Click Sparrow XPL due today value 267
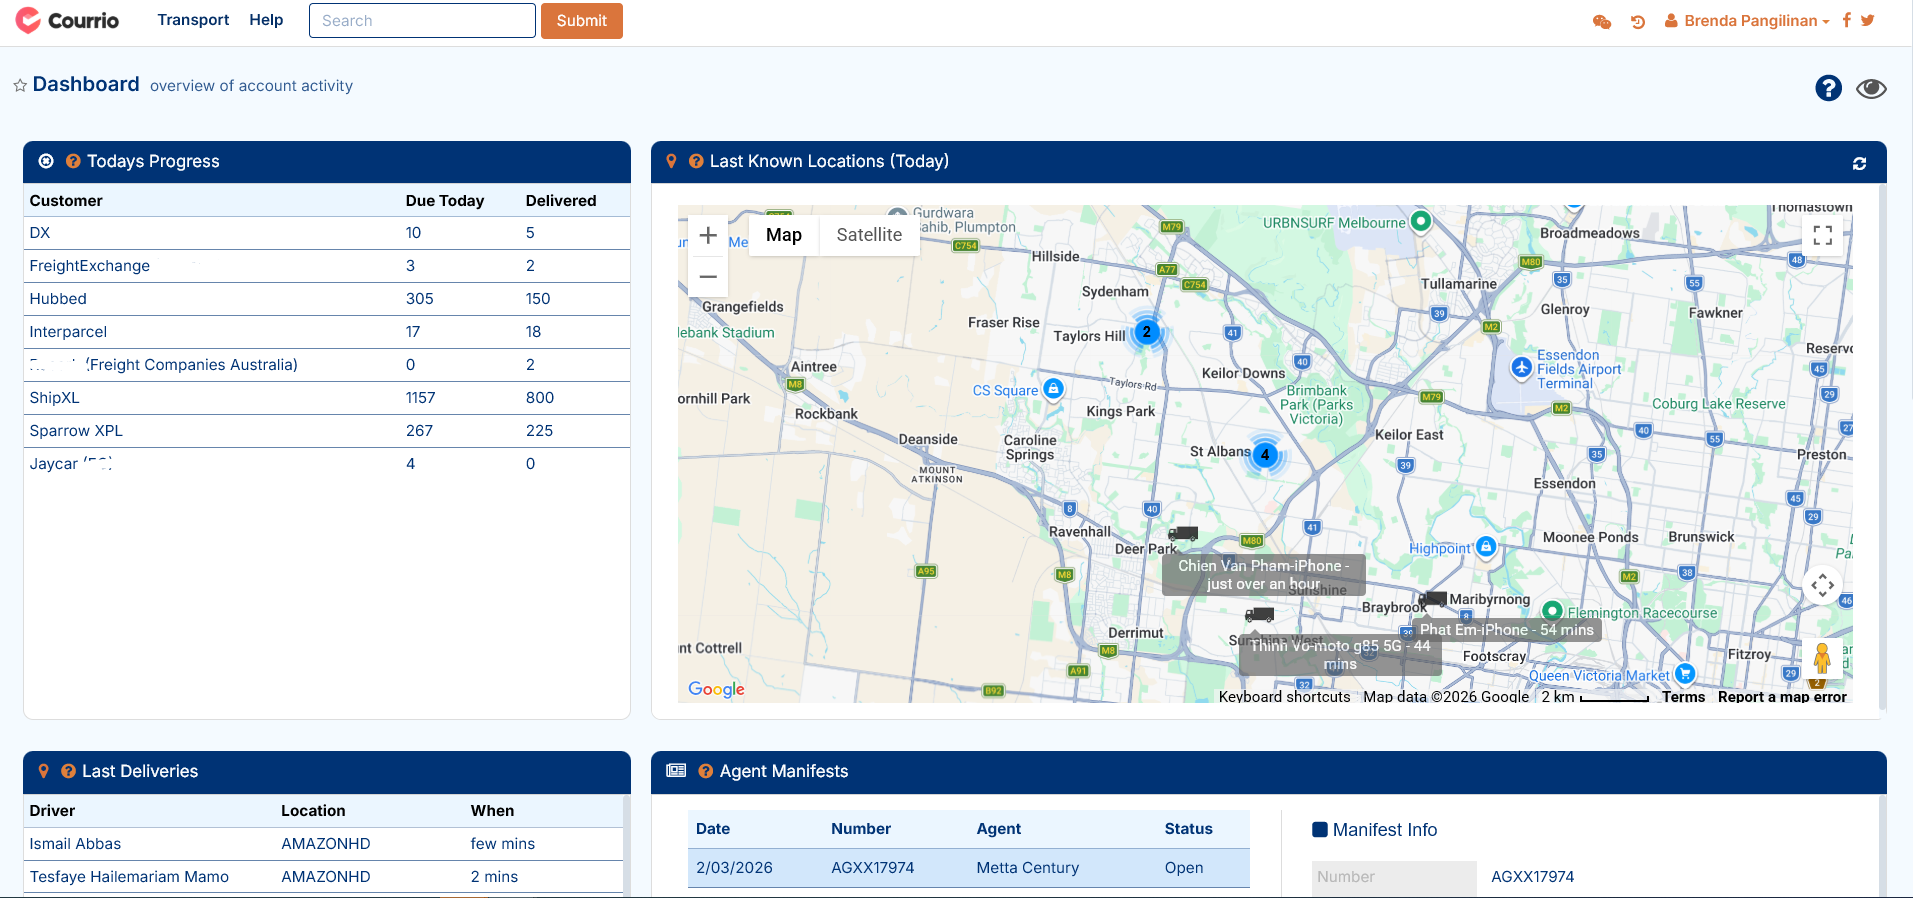The width and height of the screenshot is (1913, 898). [419, 431]
